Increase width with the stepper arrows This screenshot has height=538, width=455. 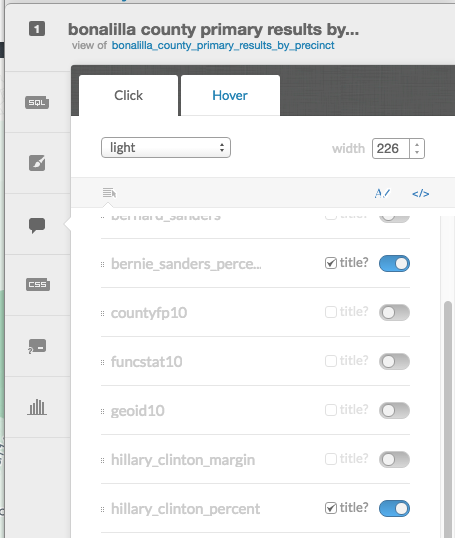417,145
